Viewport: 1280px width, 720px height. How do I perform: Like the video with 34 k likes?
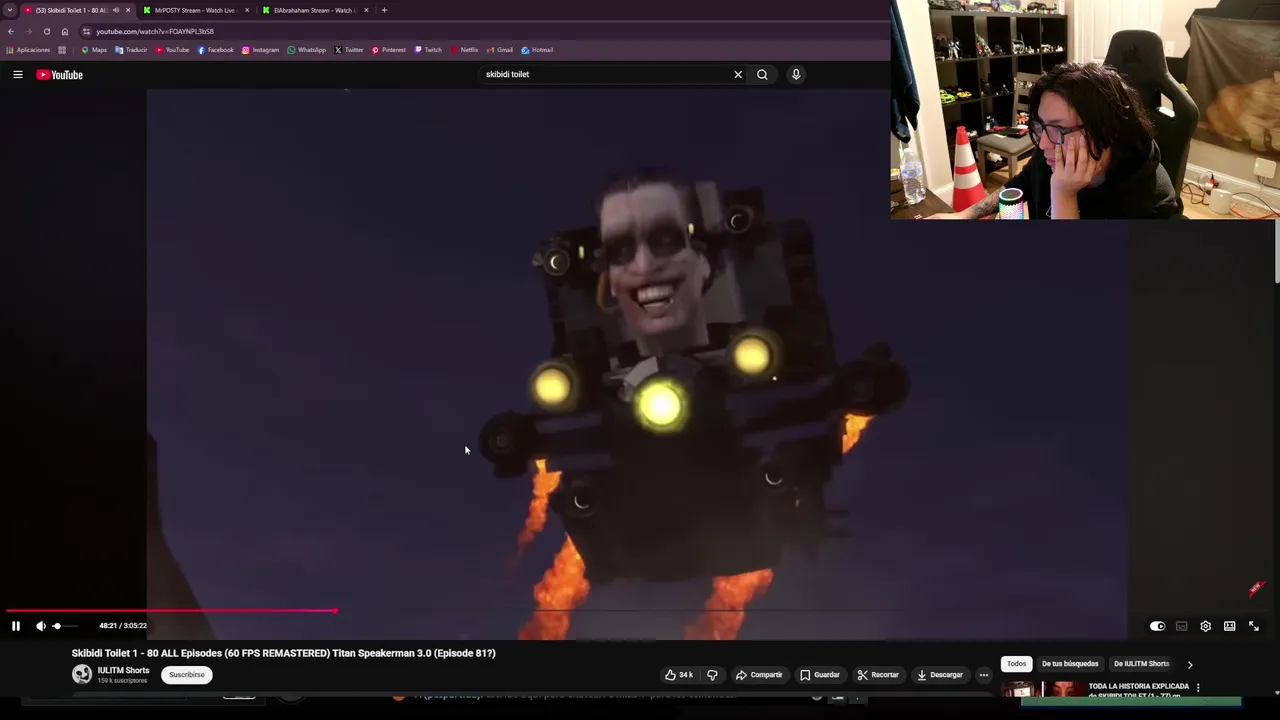click(x=679, y=675)
